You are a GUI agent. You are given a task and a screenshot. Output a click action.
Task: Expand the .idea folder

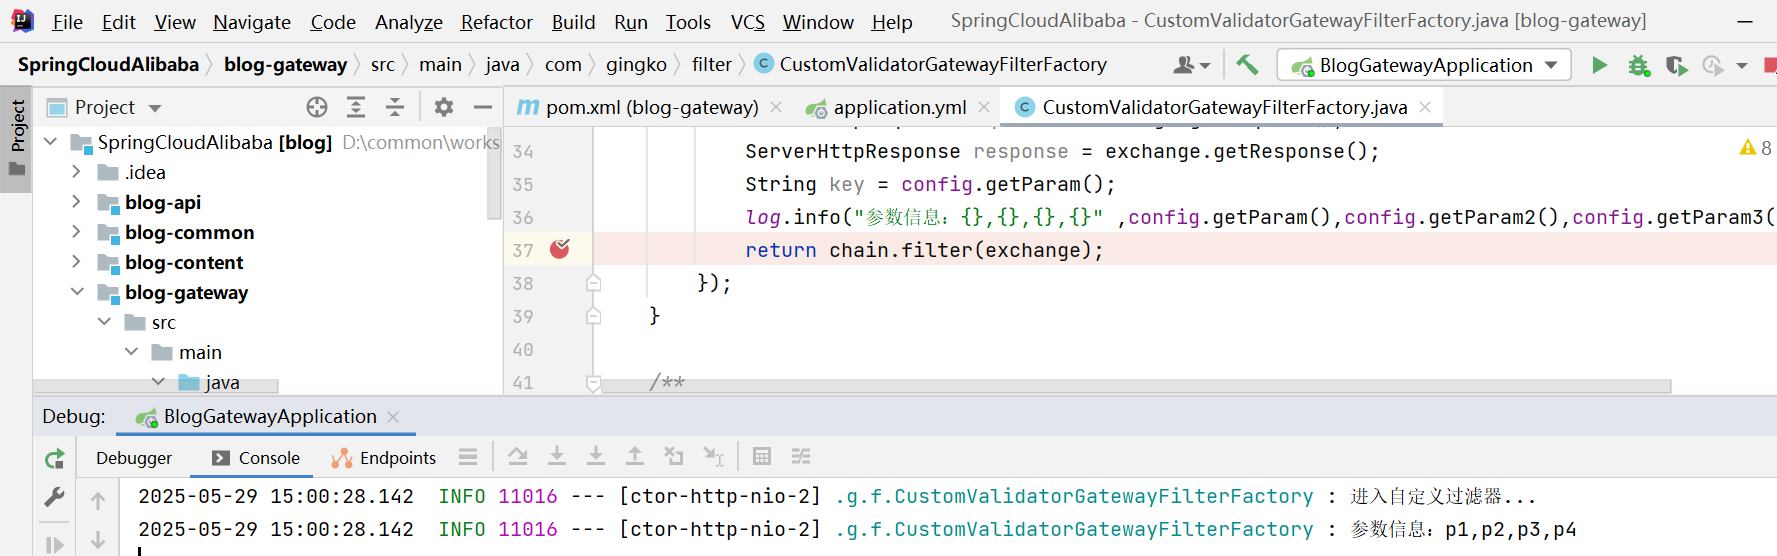[x=76, y=172]
